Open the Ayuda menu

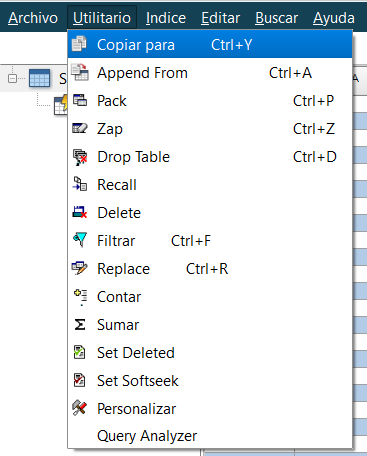(x=334, y=18)
